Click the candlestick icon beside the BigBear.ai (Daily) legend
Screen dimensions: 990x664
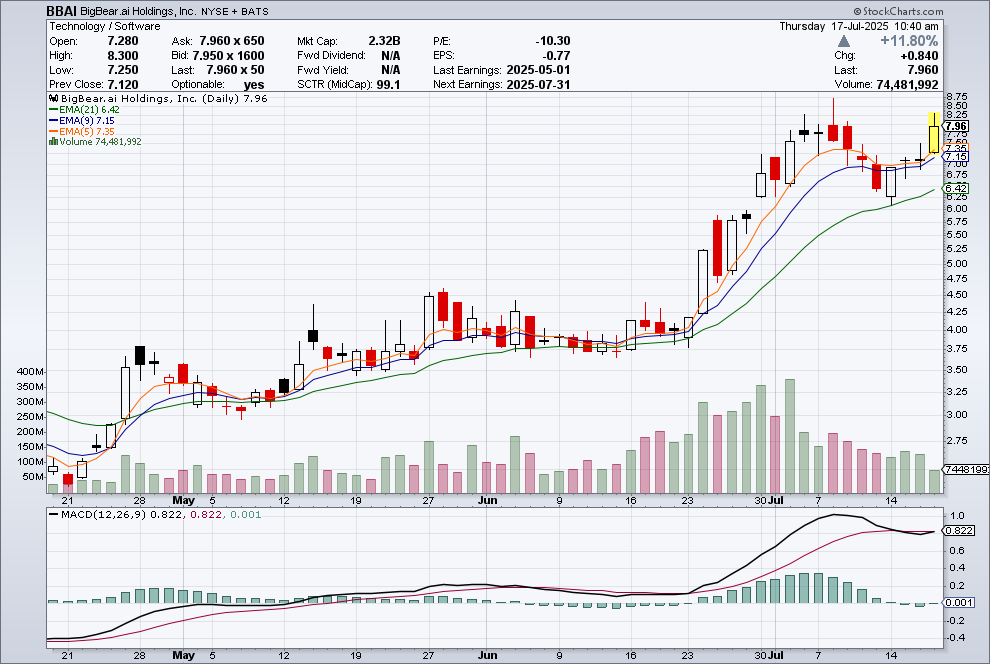click(54, 98)
